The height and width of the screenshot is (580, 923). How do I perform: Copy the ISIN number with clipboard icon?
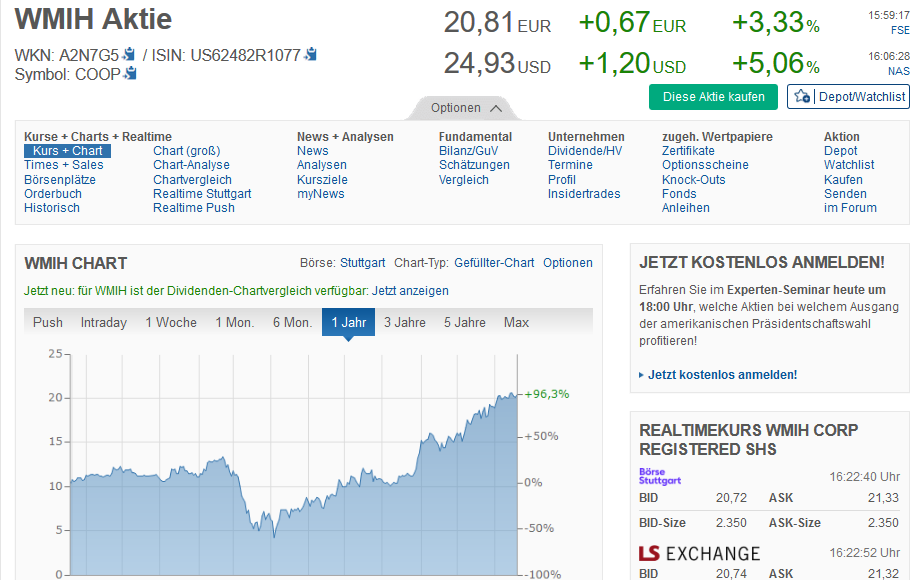point(311,55)
